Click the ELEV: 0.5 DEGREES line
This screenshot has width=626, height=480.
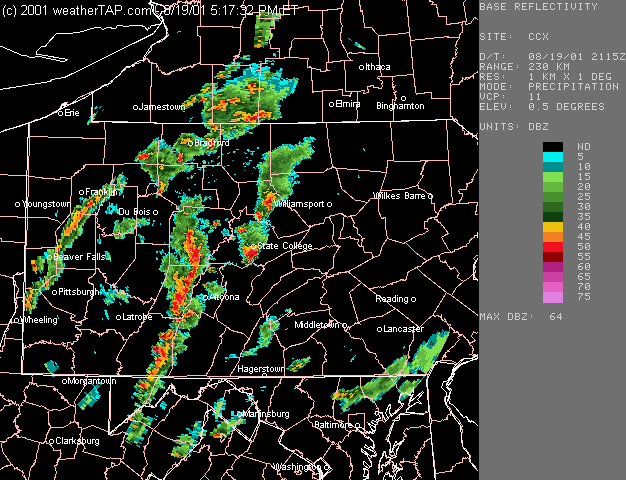tap(542, 107)
